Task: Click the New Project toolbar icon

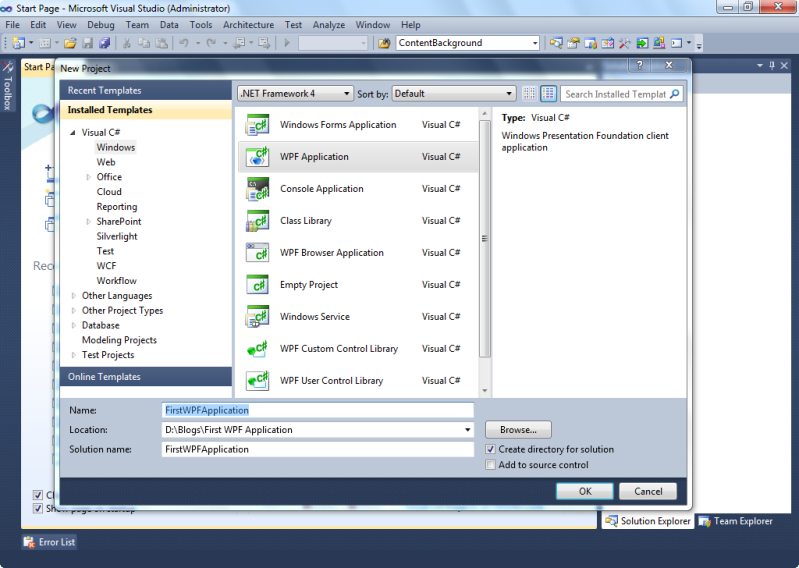Action: [x=18, y=43]
